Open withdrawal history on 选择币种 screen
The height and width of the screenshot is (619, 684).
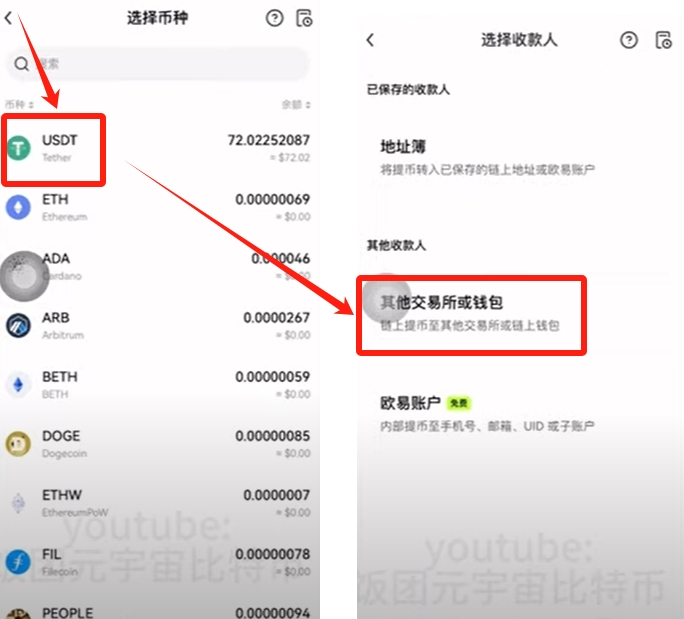point(304,18)
